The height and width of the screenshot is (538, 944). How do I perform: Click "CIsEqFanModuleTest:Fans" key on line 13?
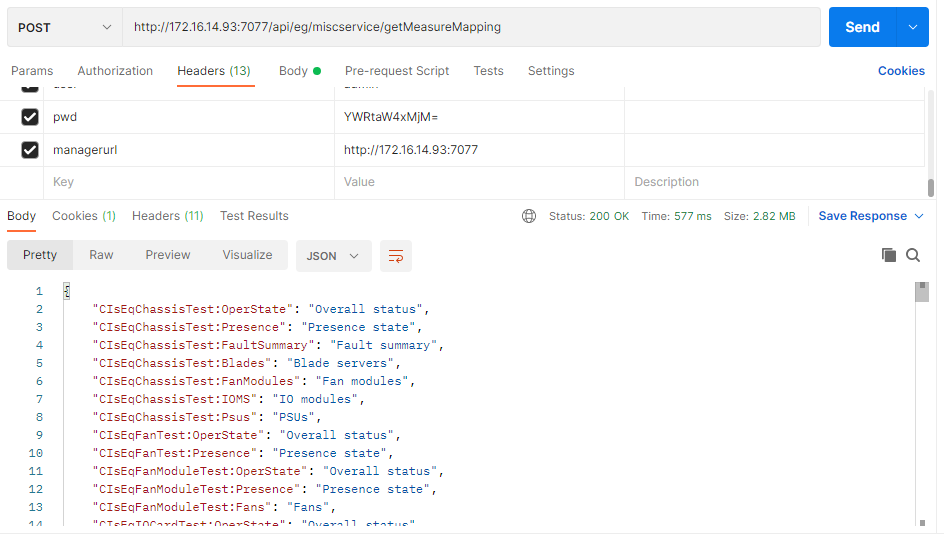point(182,507)
